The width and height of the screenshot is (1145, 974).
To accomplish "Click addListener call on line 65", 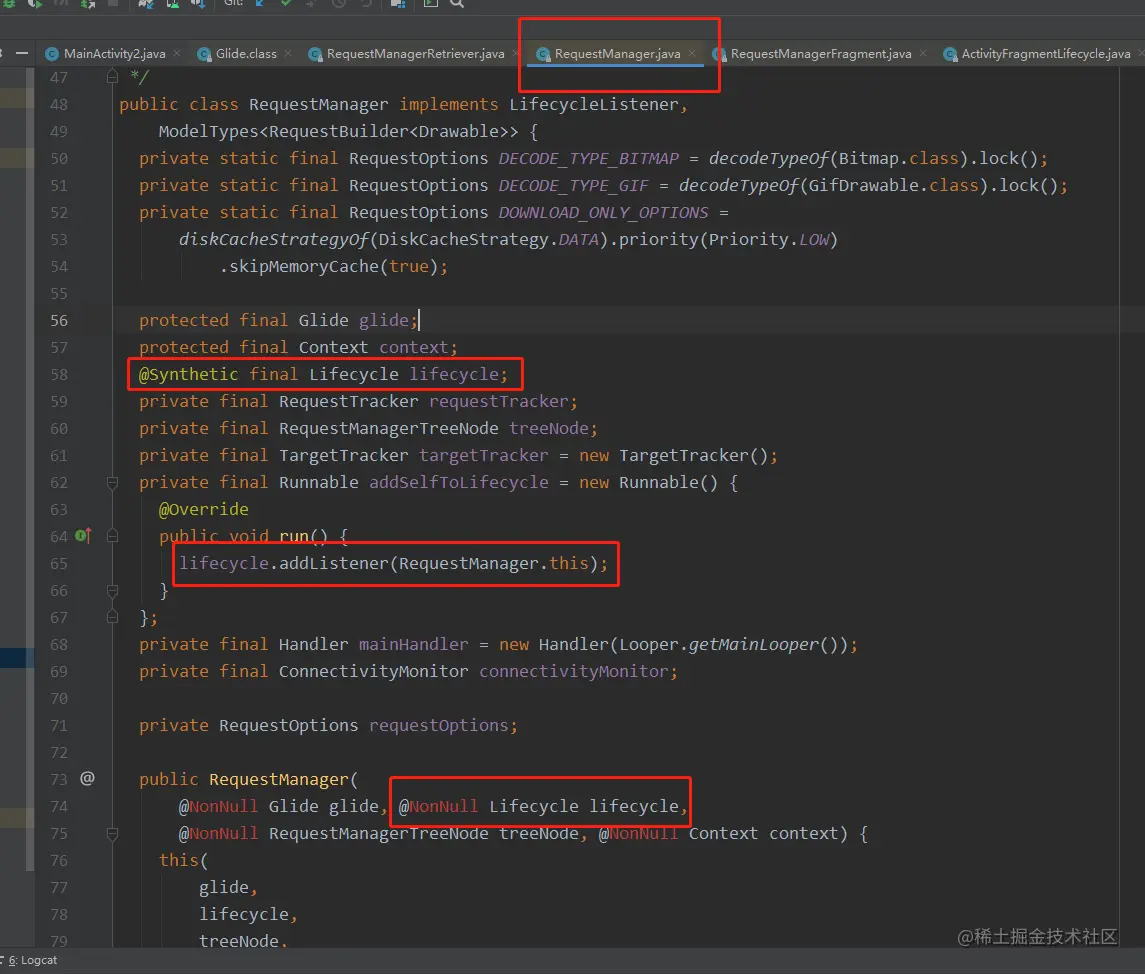I will click(x=334, y=564).
